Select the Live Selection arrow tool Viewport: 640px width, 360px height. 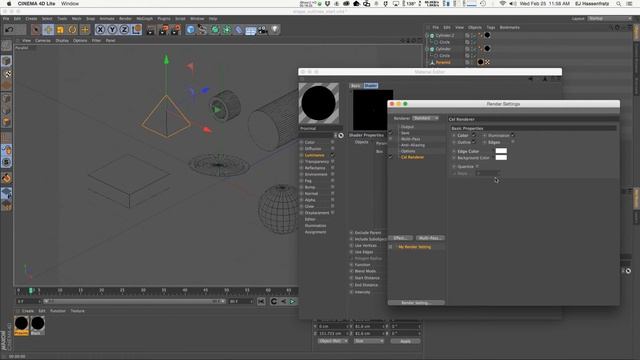tap(36, 29)
